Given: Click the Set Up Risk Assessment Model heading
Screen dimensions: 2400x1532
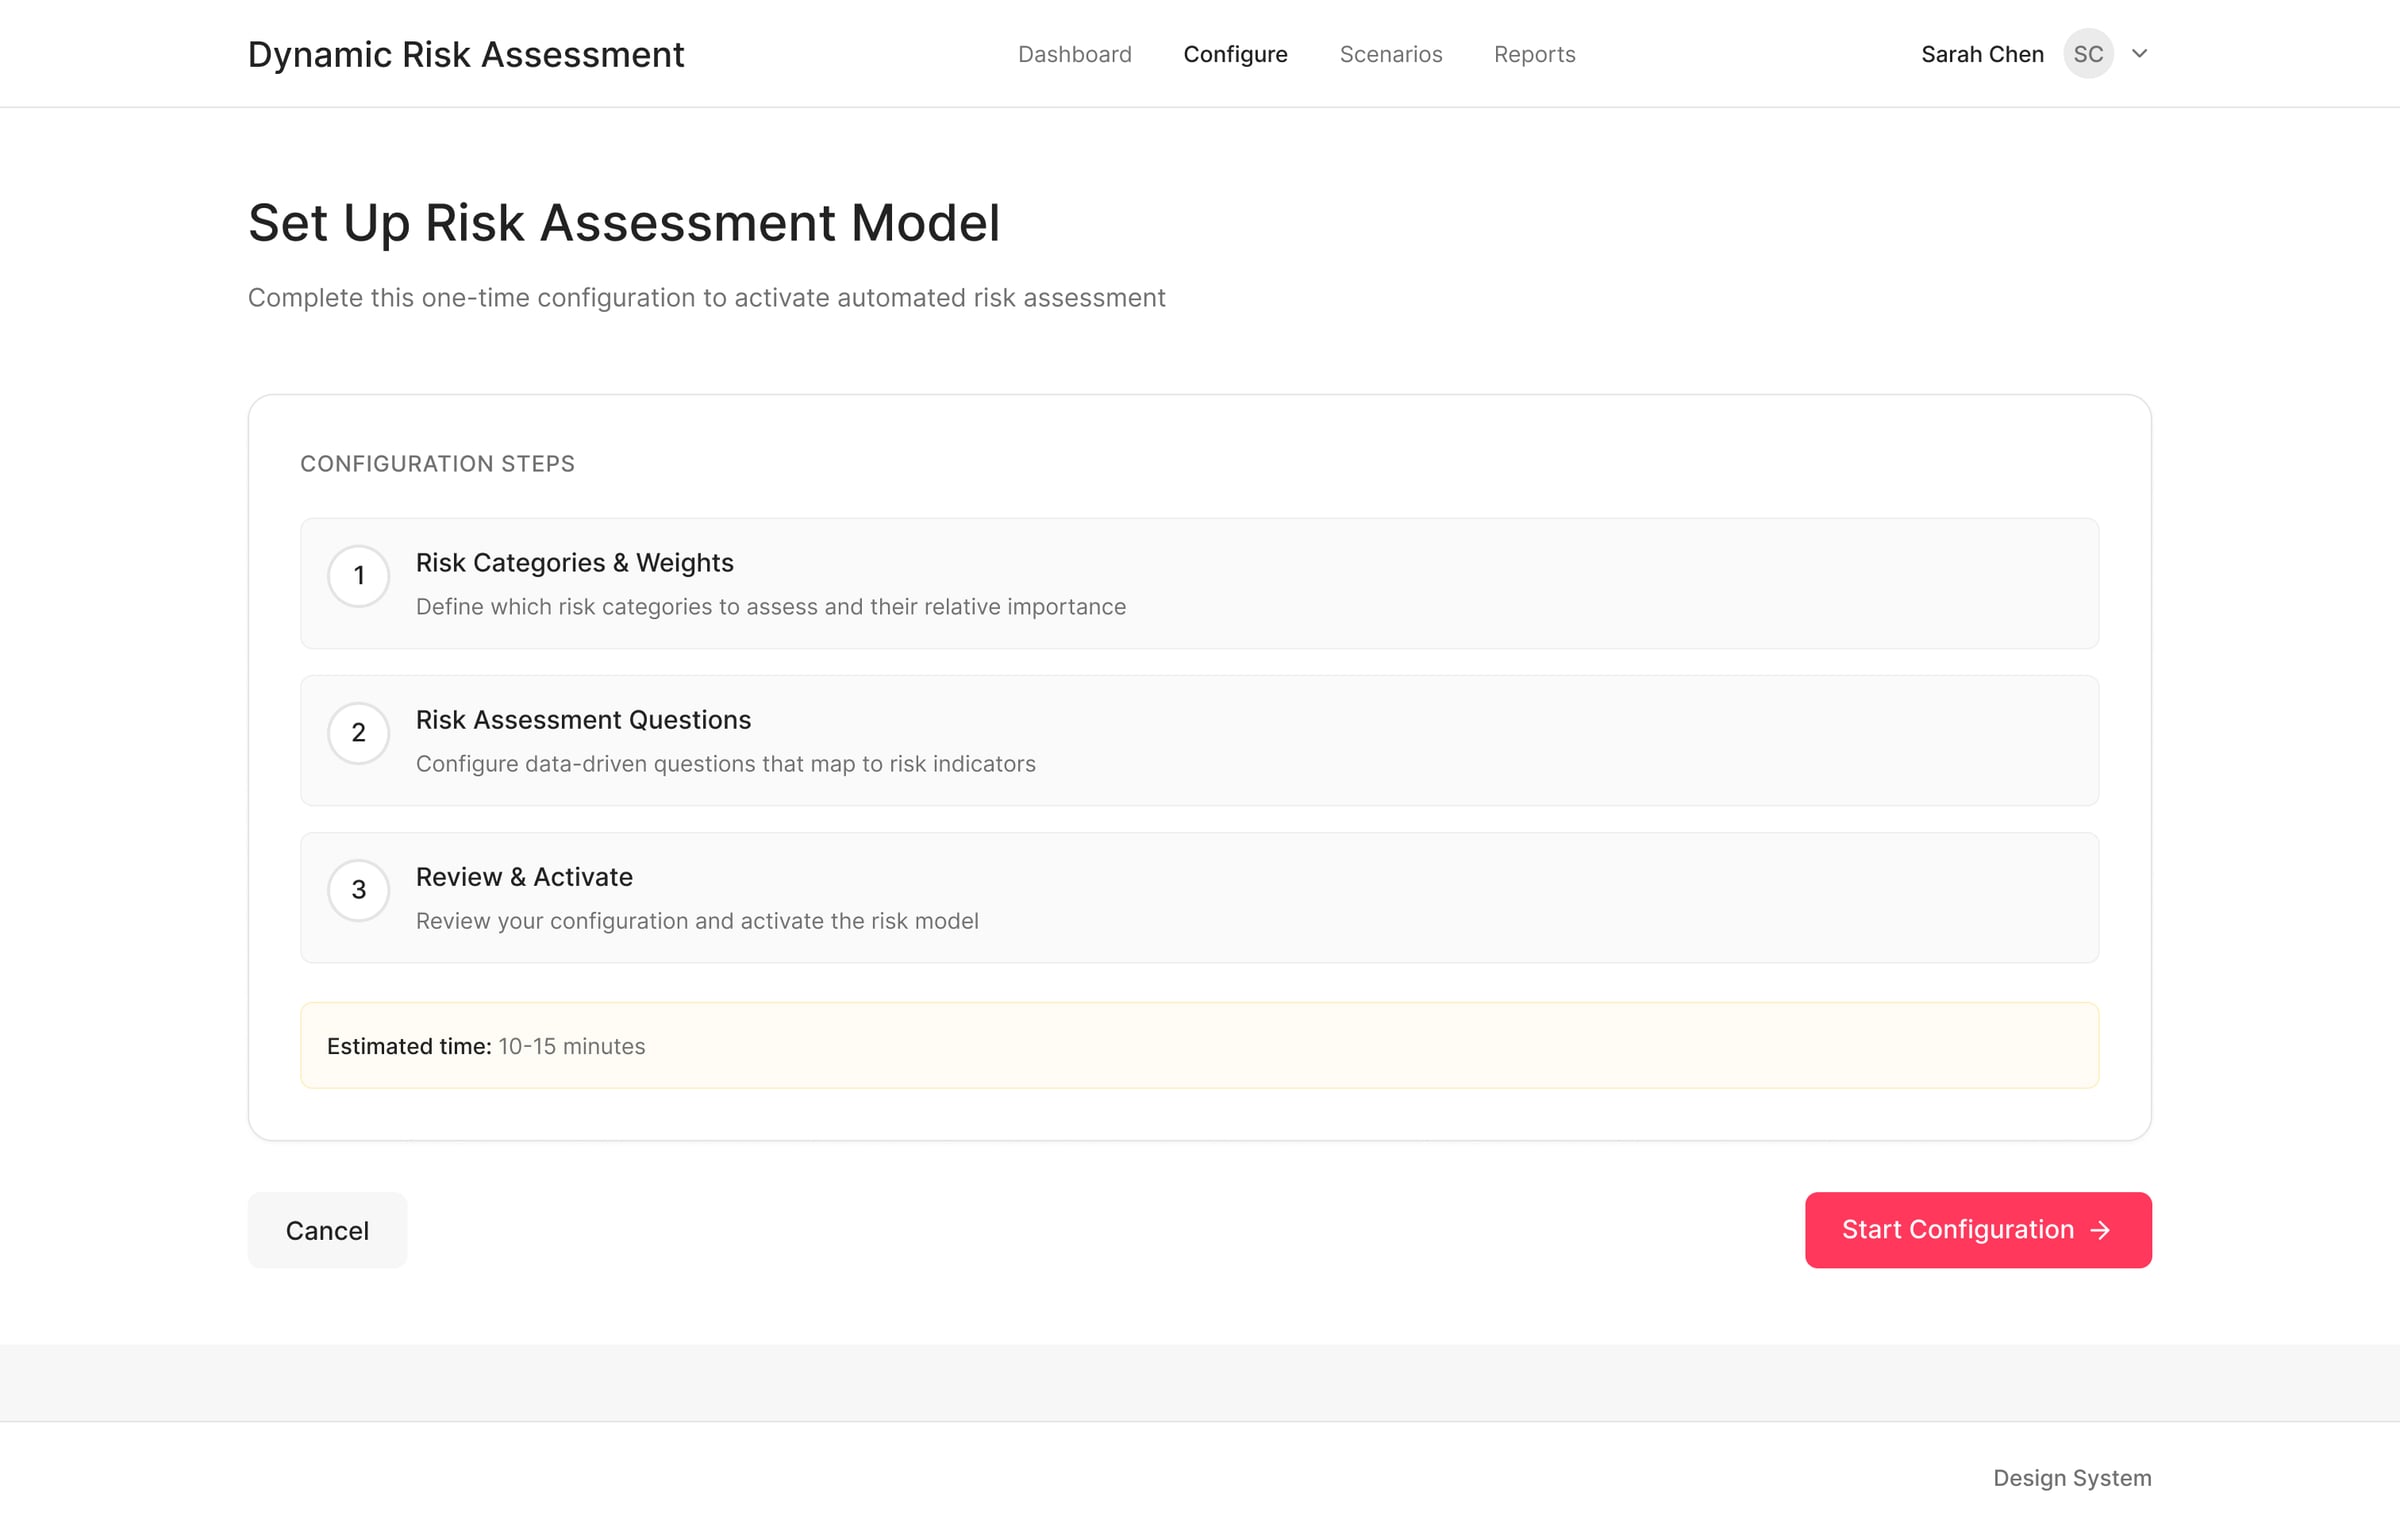Looking at the screenshot, I should tap(624, 222).
